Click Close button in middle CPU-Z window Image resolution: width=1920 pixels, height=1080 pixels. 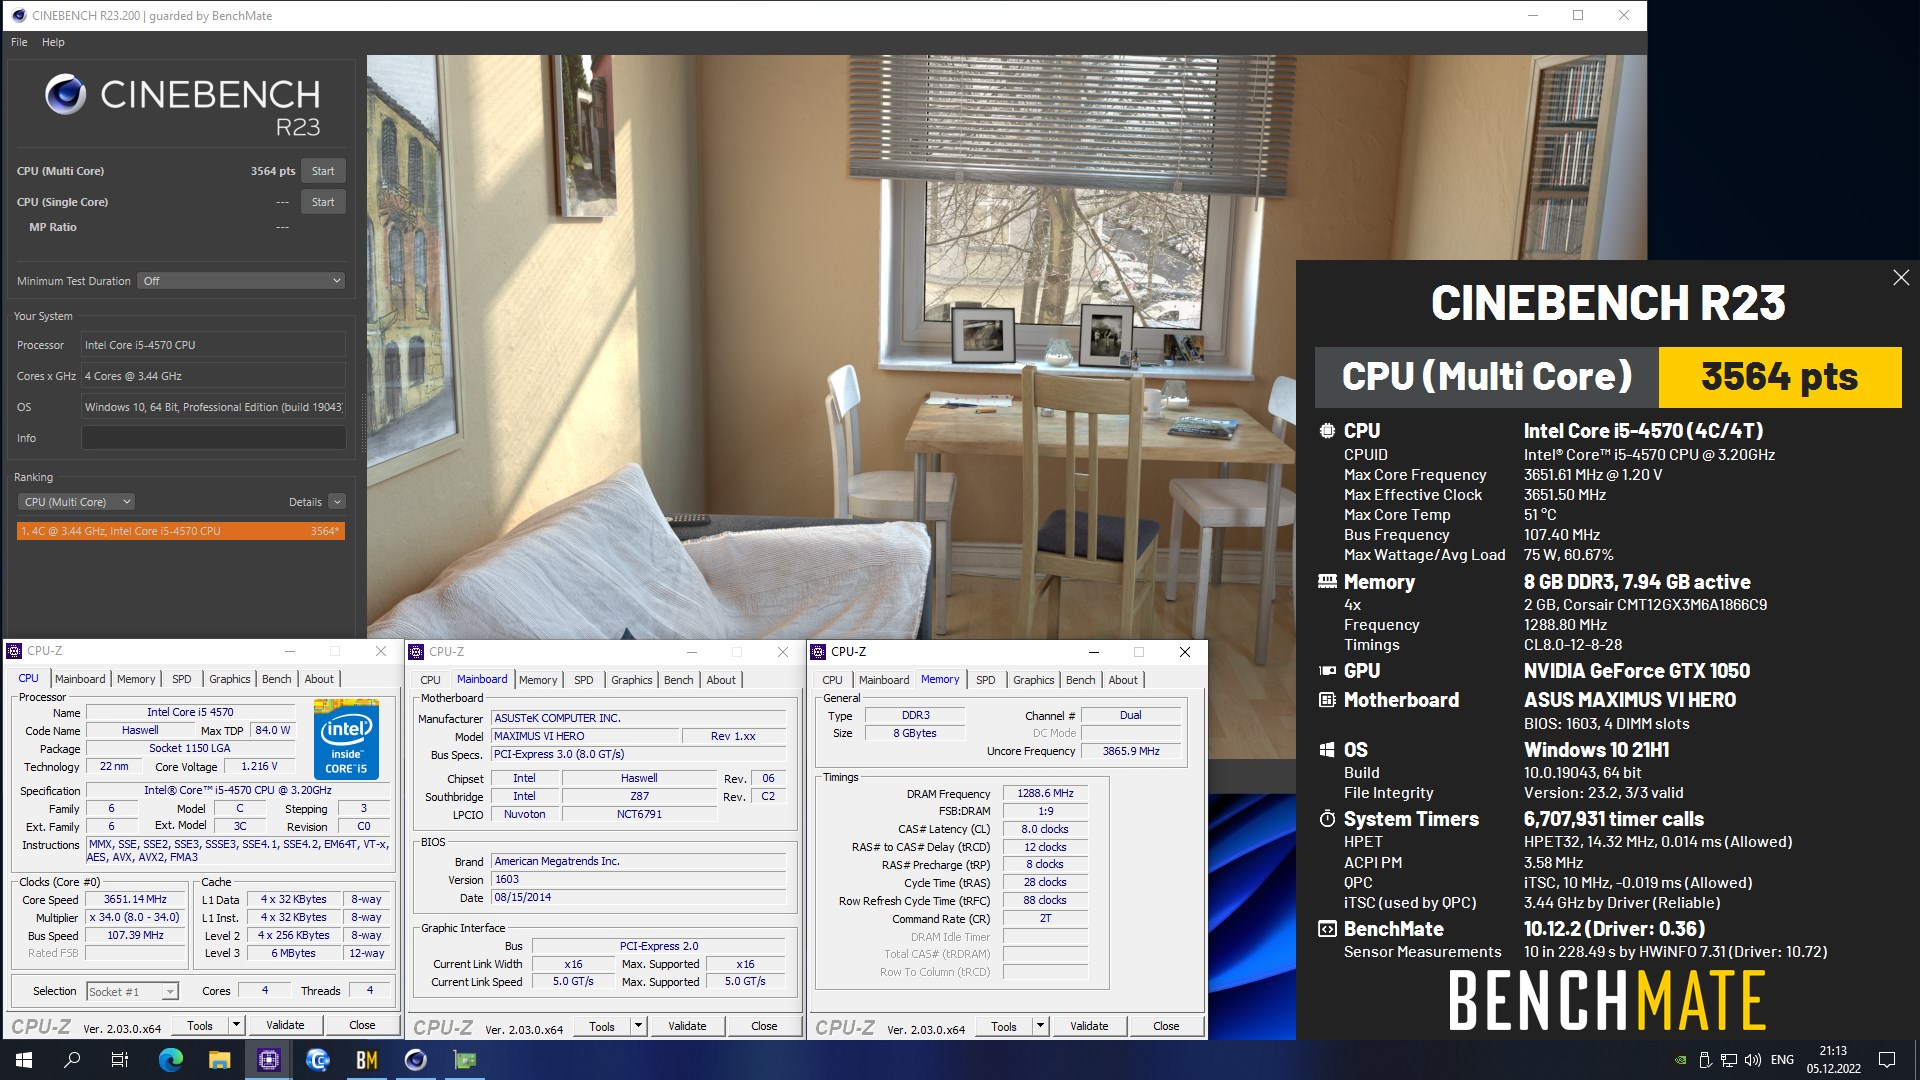pyautogui.click(x=764, y=1027)
